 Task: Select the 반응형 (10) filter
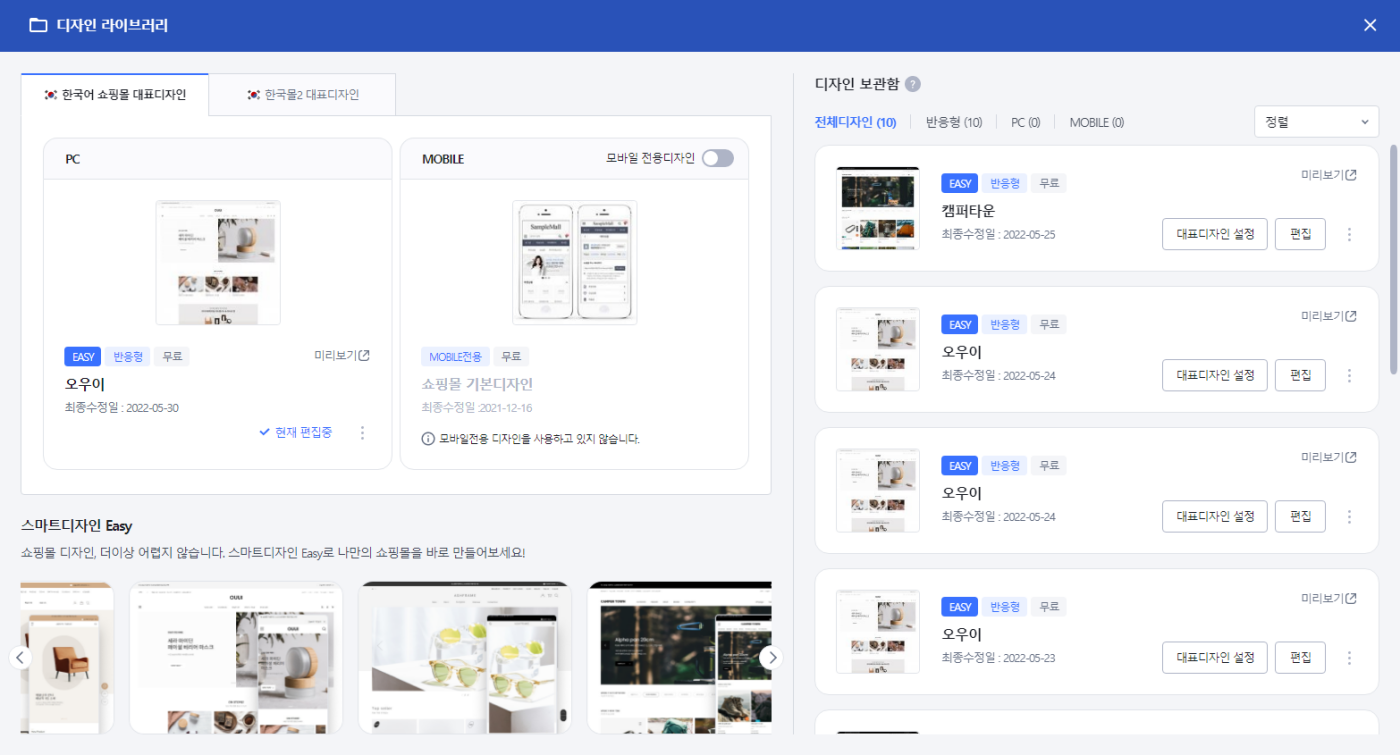click(x=954, y=122)
